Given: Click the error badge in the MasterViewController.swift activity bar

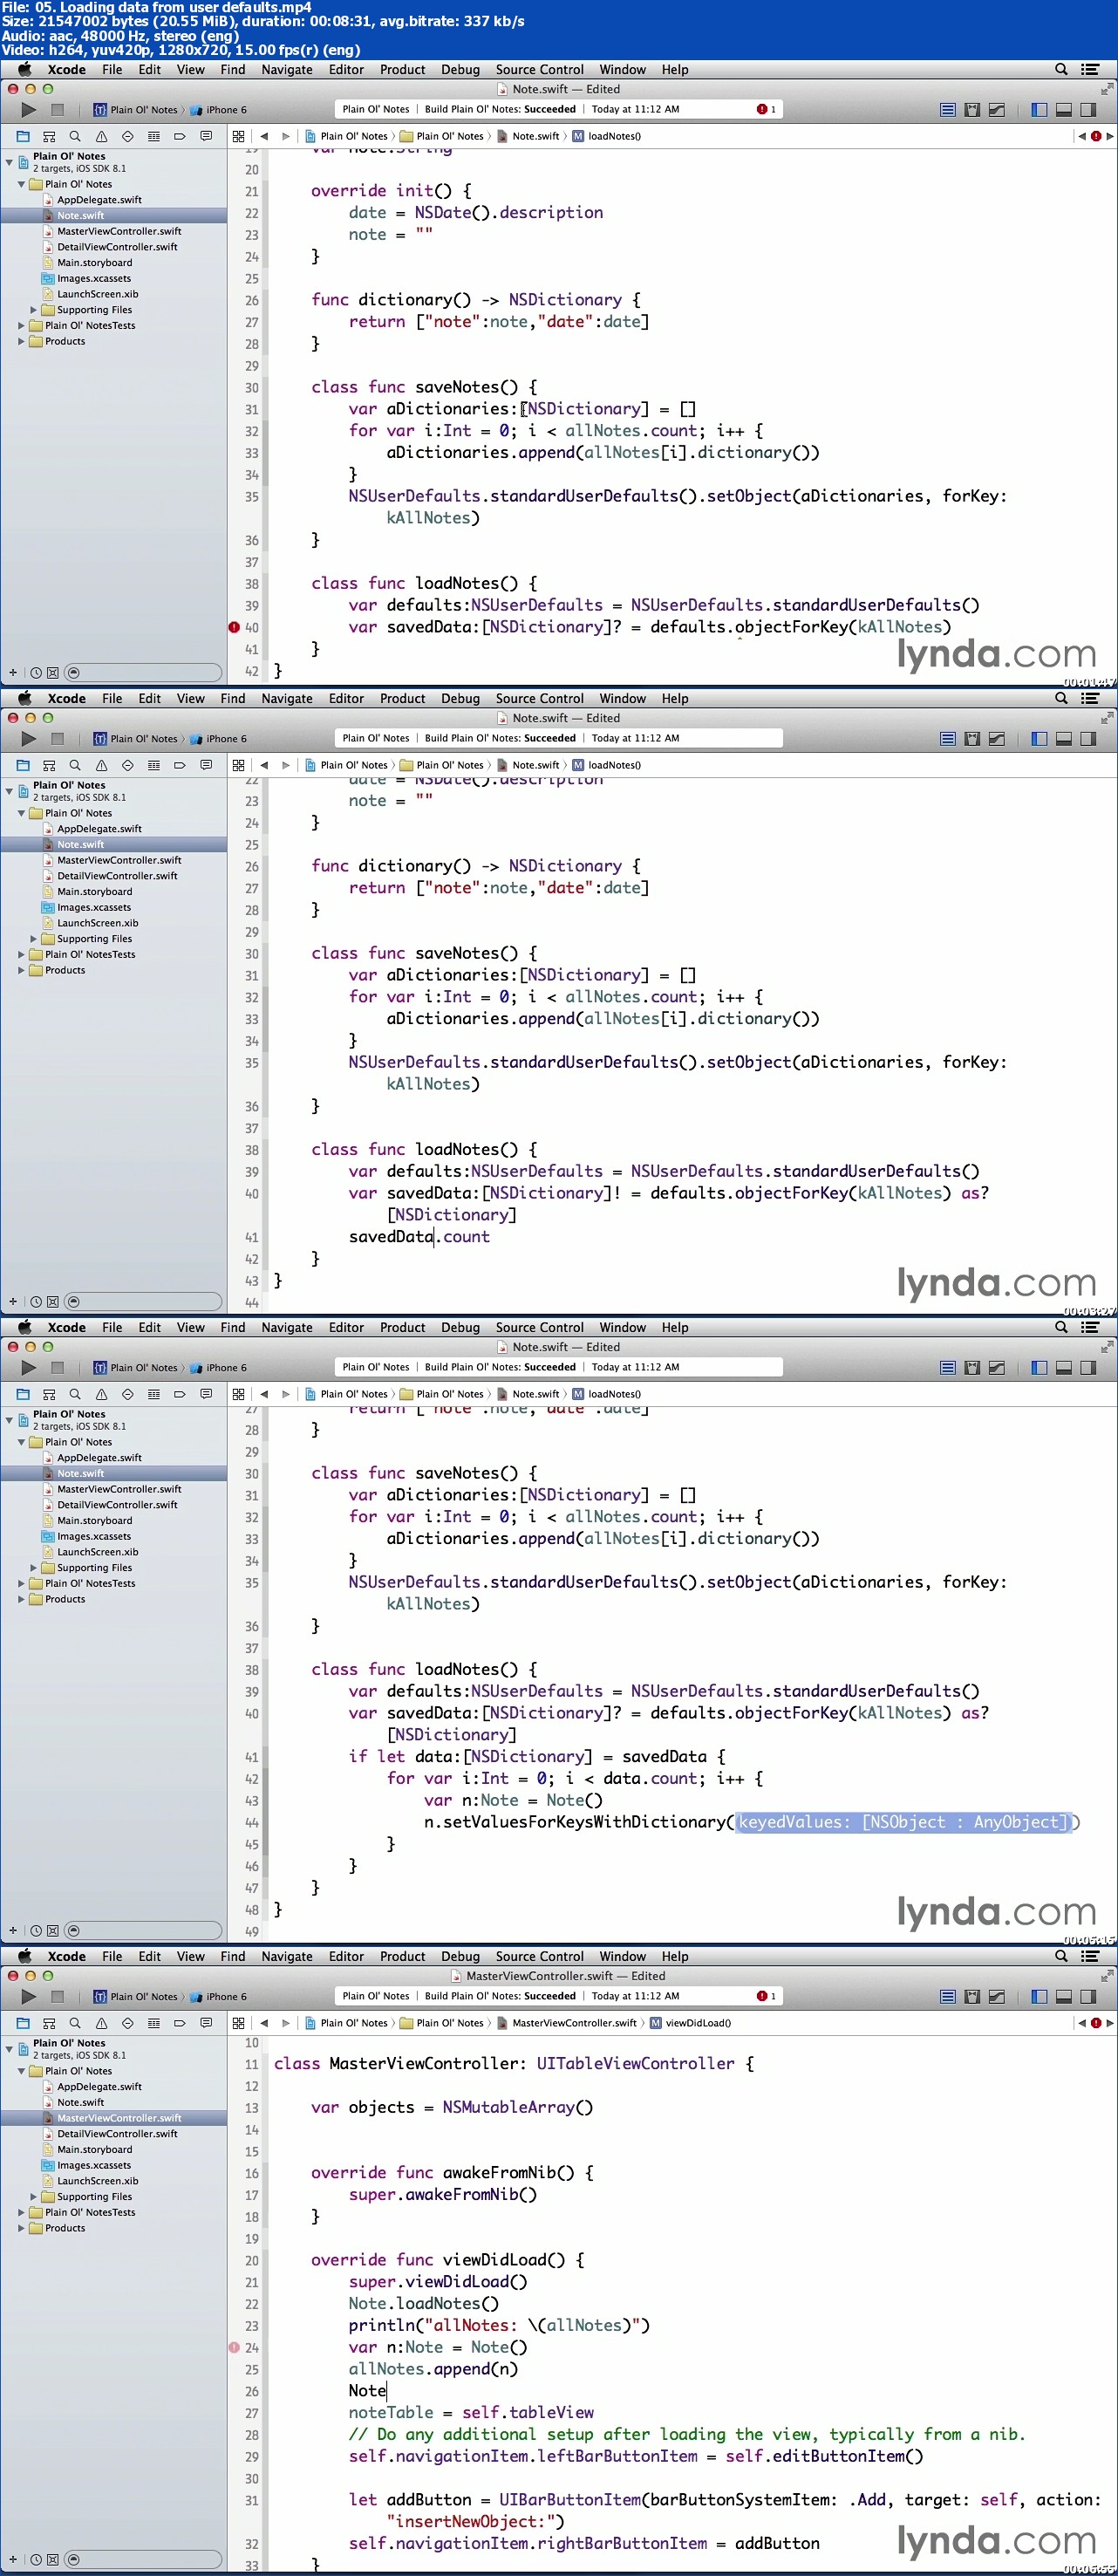Looking at the screenshot, I should click(766, 1996).
